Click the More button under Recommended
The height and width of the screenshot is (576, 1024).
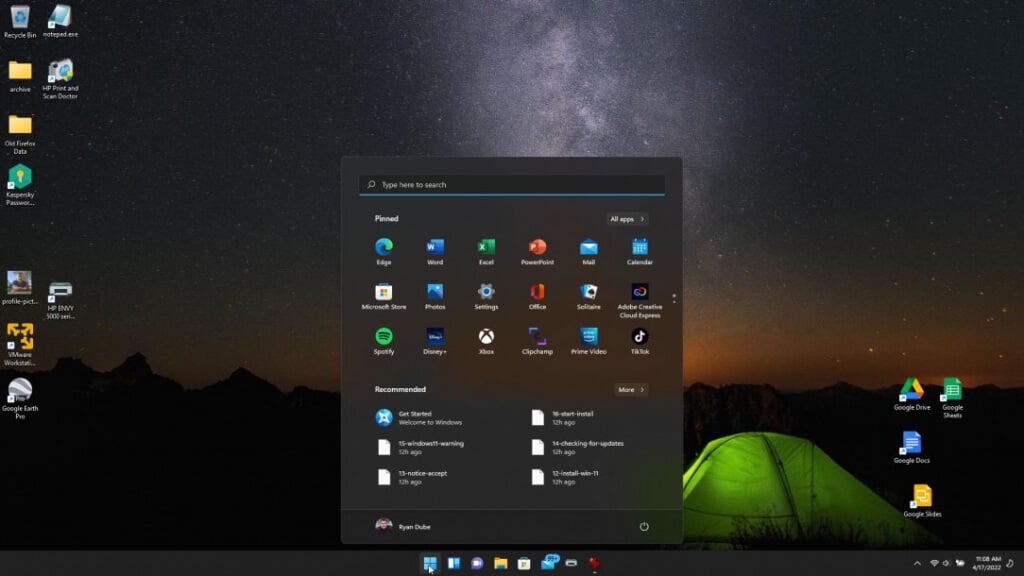[631, 389]
